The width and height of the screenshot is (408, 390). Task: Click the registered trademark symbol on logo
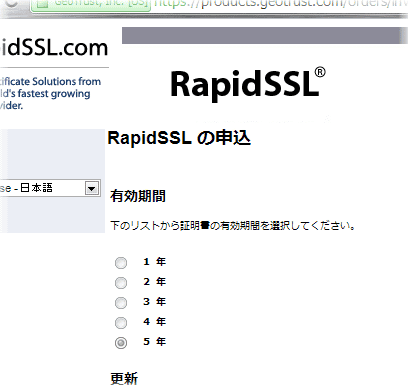[320, 72]
